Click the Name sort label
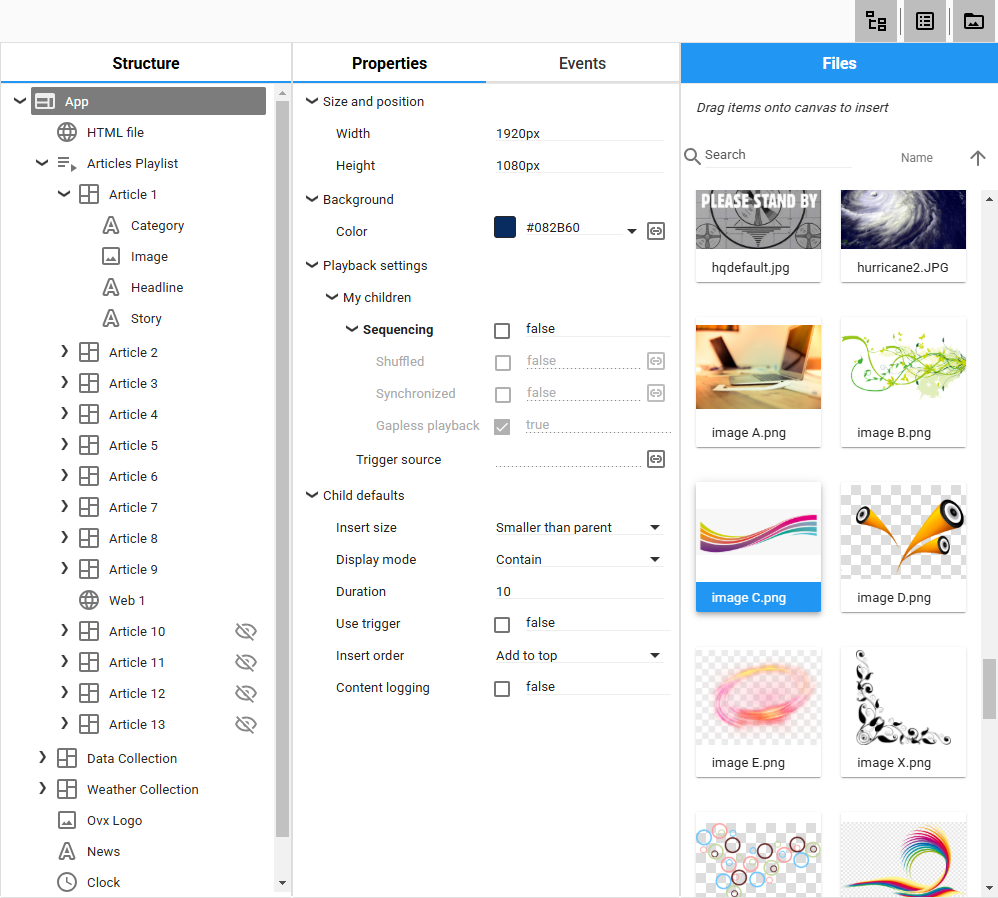Screen dimensions: 998x898 coord(917,158)
